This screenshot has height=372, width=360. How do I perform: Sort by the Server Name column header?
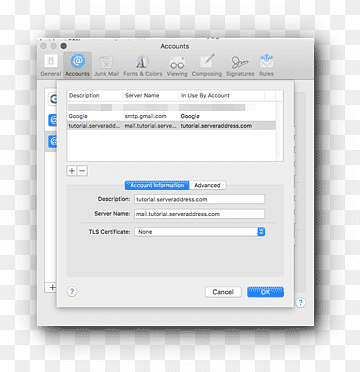click(151, 96)
